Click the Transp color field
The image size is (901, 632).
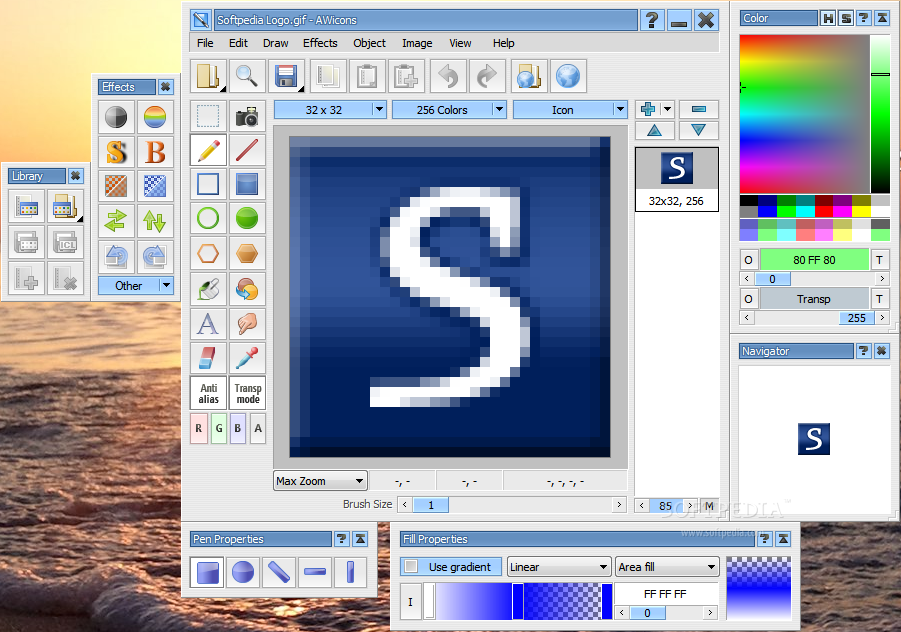(814, 299)
